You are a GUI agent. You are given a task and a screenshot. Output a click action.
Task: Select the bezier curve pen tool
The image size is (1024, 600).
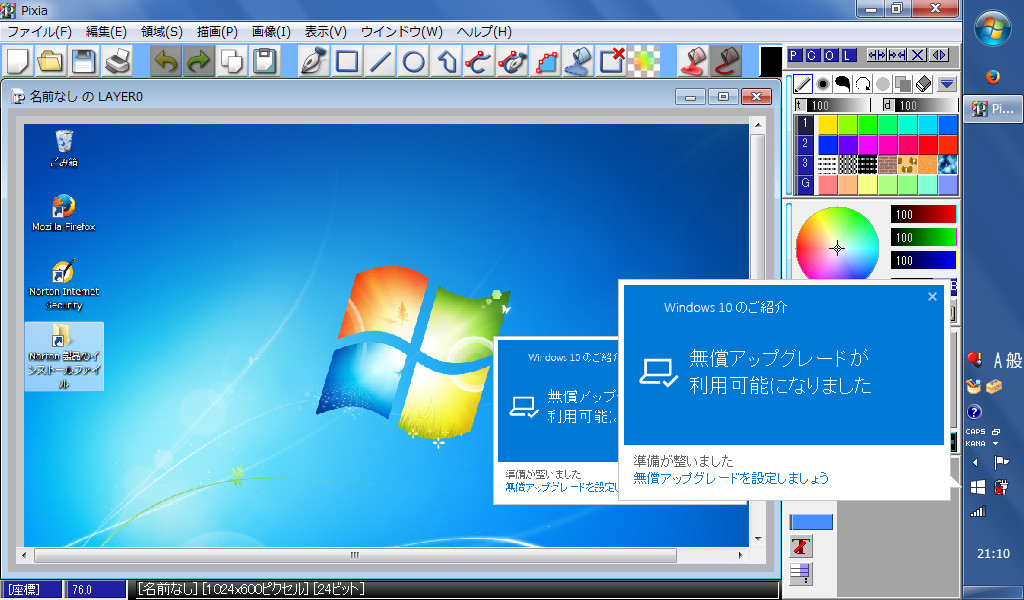pos(512,61)
